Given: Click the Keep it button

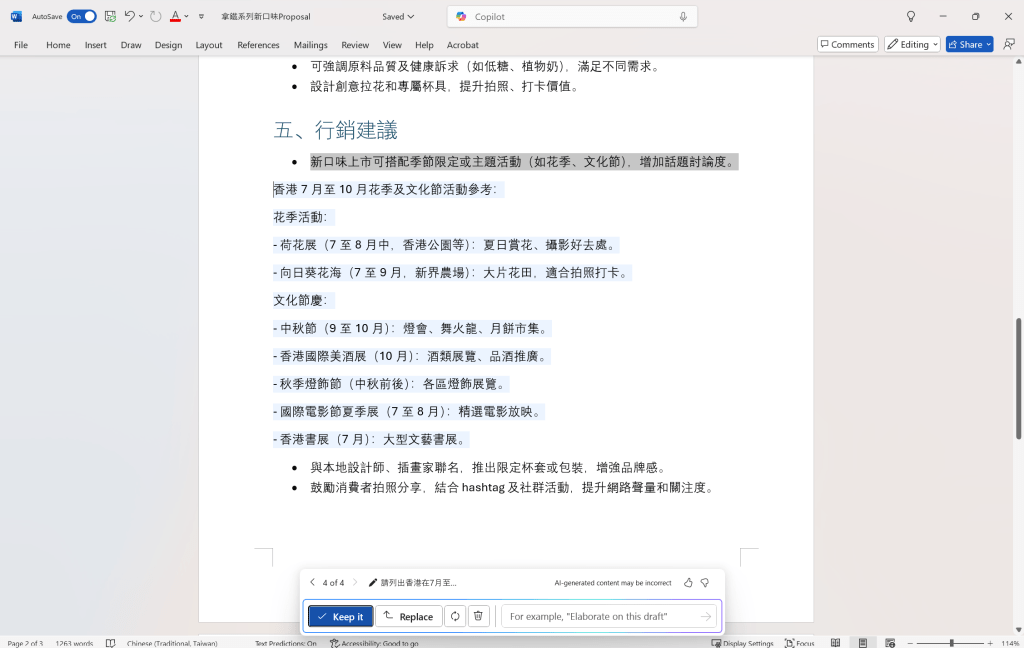Looking at the screenshot, I should tap(340, 616).
